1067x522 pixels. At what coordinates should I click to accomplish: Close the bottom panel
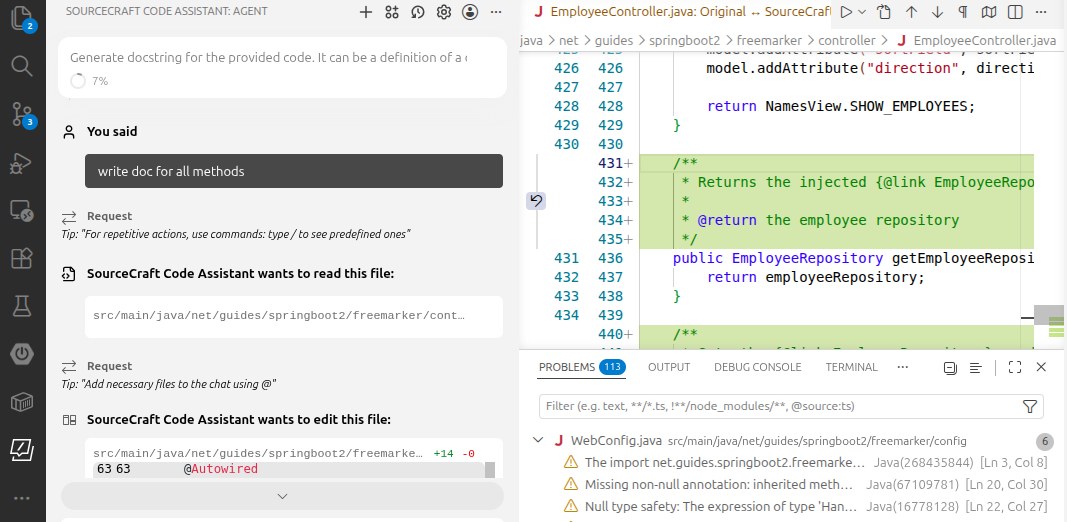[1041, 367]
